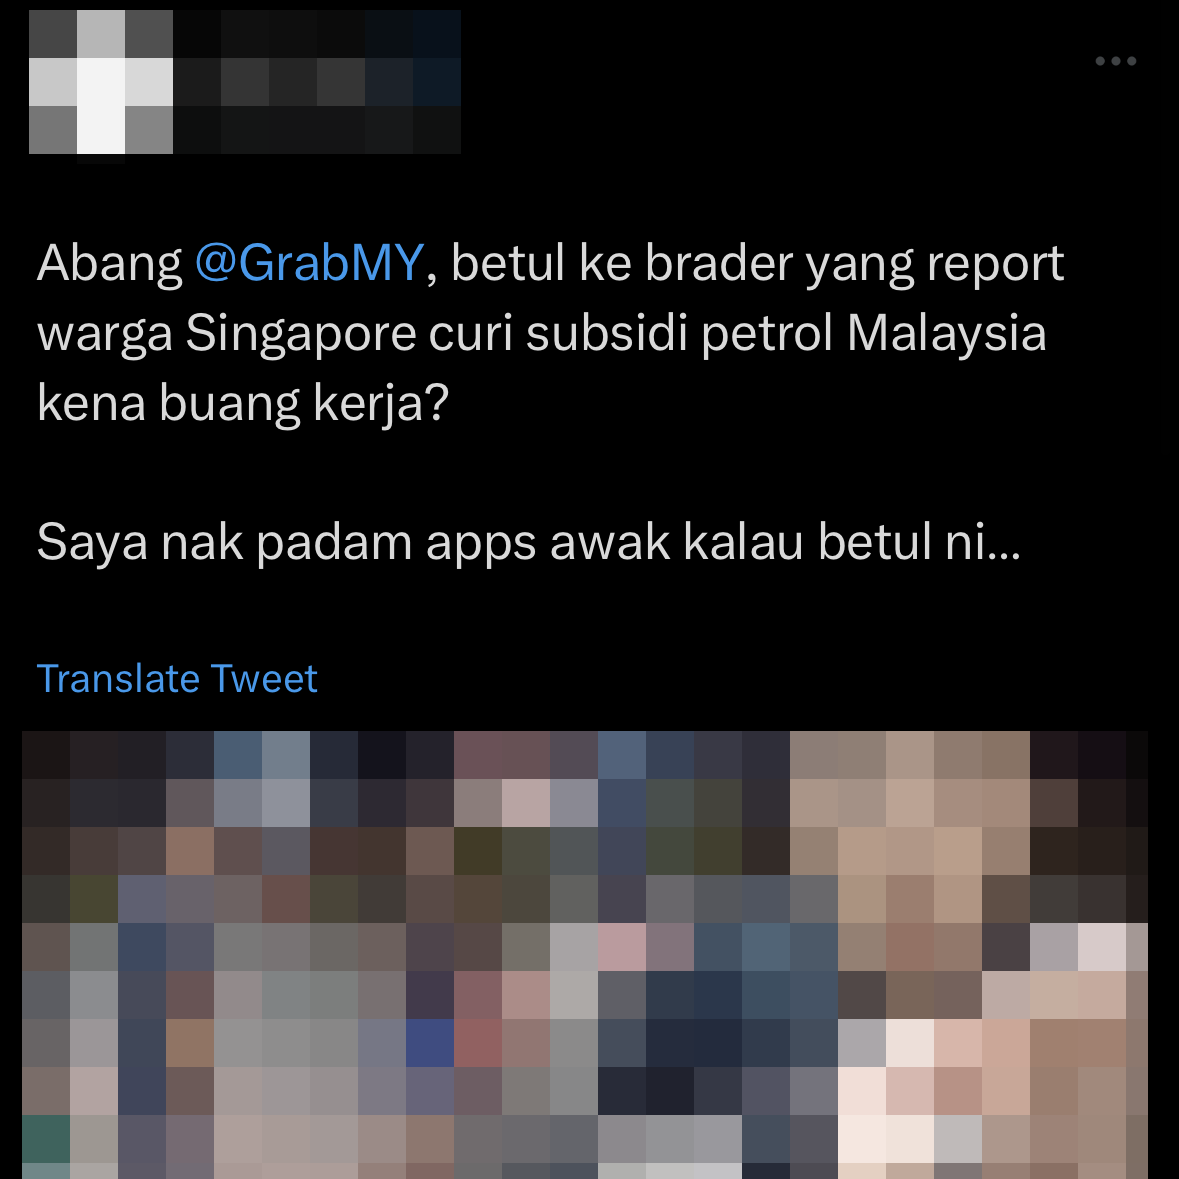Open the tweet author's blurred profile avatar
The width and height of the screenshot is (1179, 1179).
[101, 82]
